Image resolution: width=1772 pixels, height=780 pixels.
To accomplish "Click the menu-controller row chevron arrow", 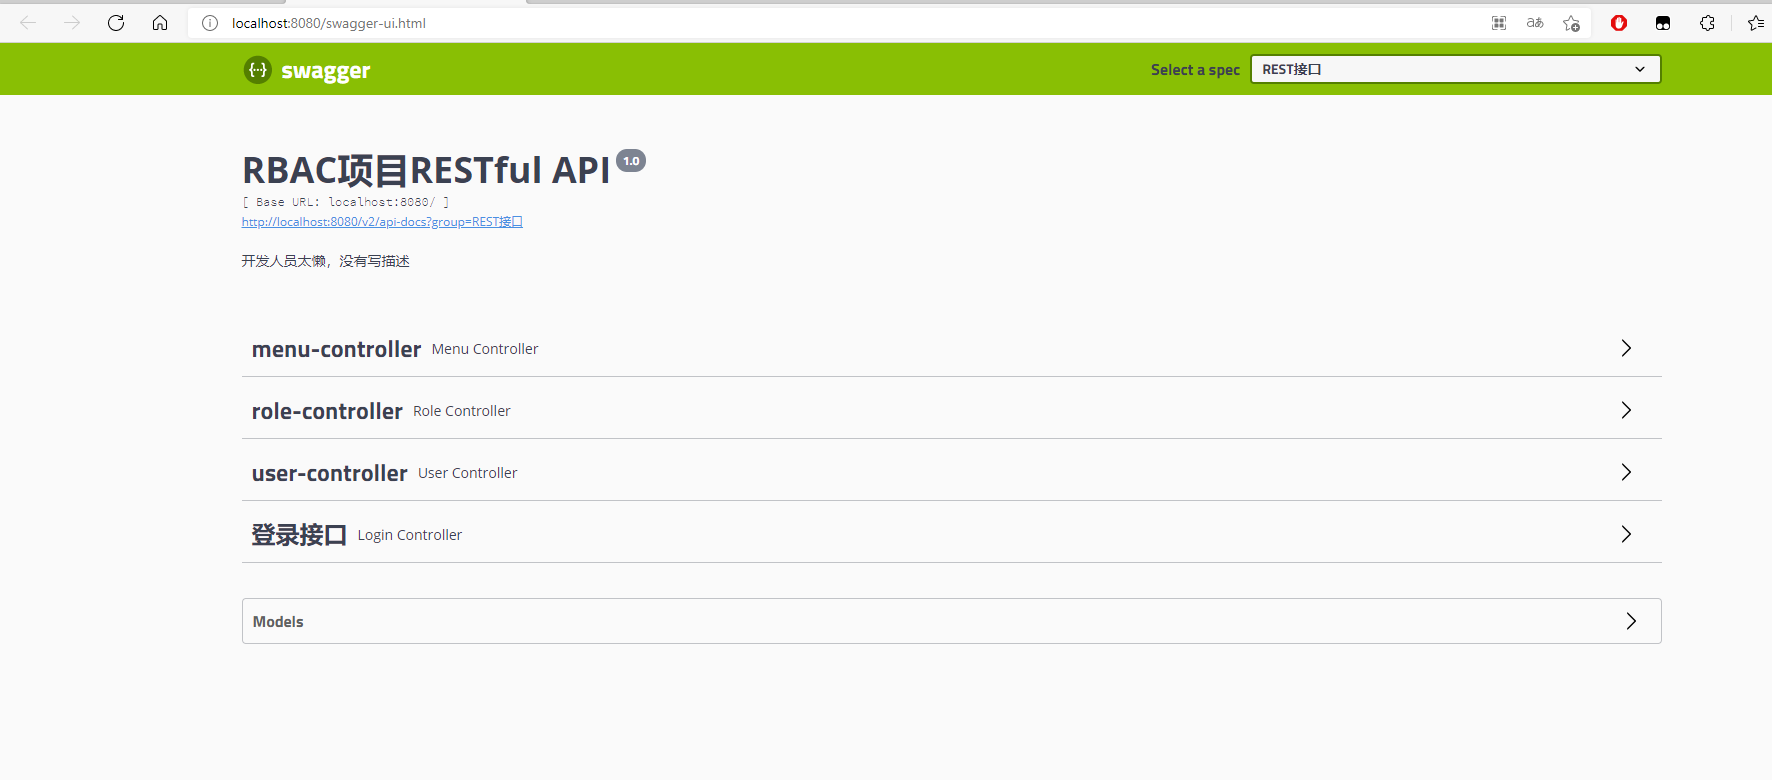I will 1626,348.
